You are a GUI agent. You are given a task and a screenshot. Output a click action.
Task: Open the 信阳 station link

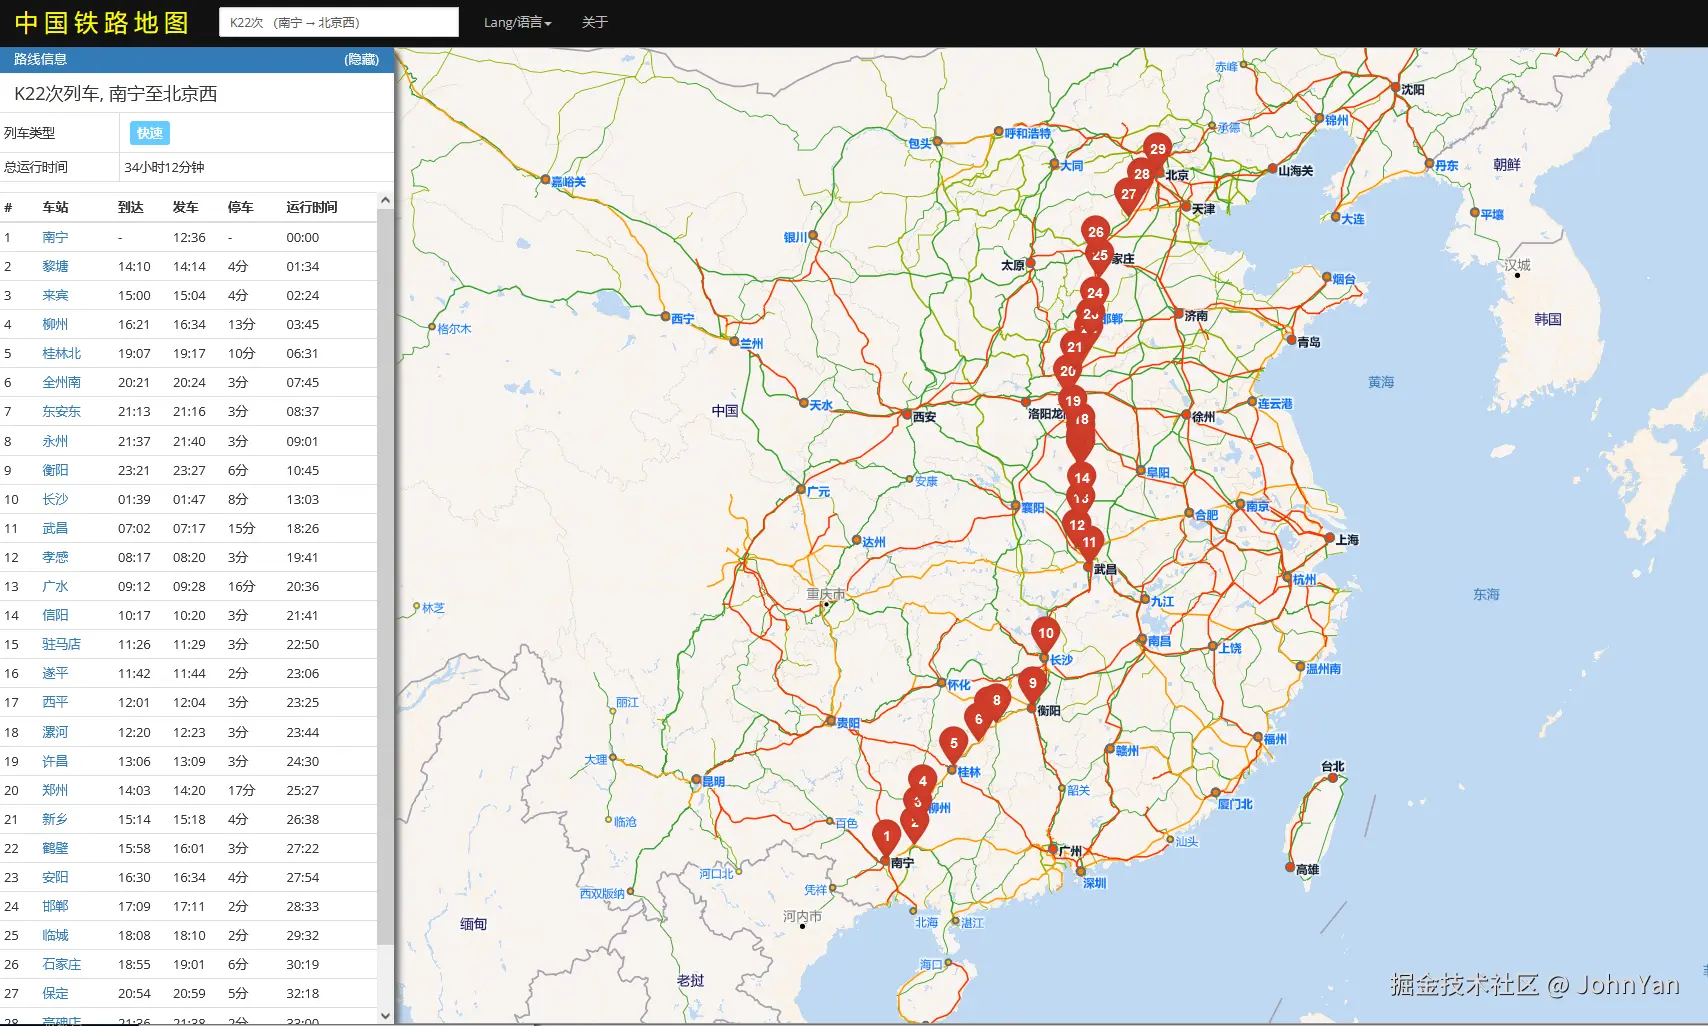(55, 616)
